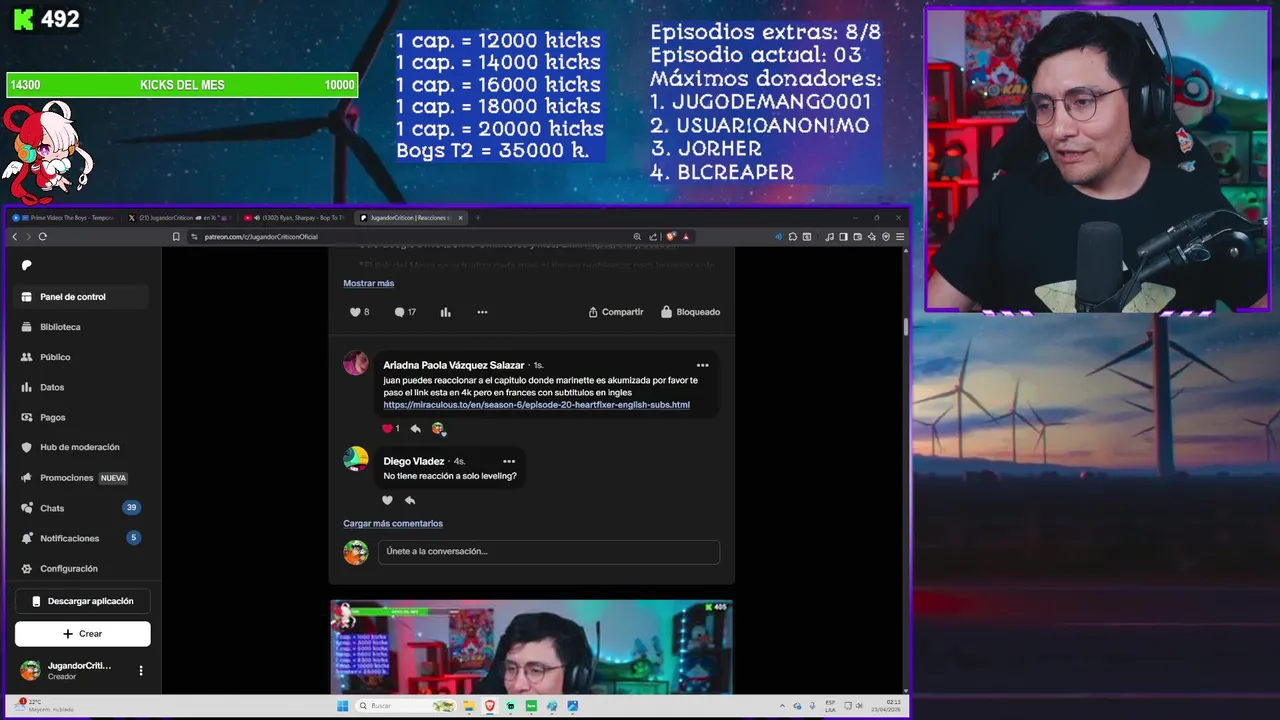Click Únete a la conversación field
Viewport: 1280px width, 720px height.
(x=548, y=551)
